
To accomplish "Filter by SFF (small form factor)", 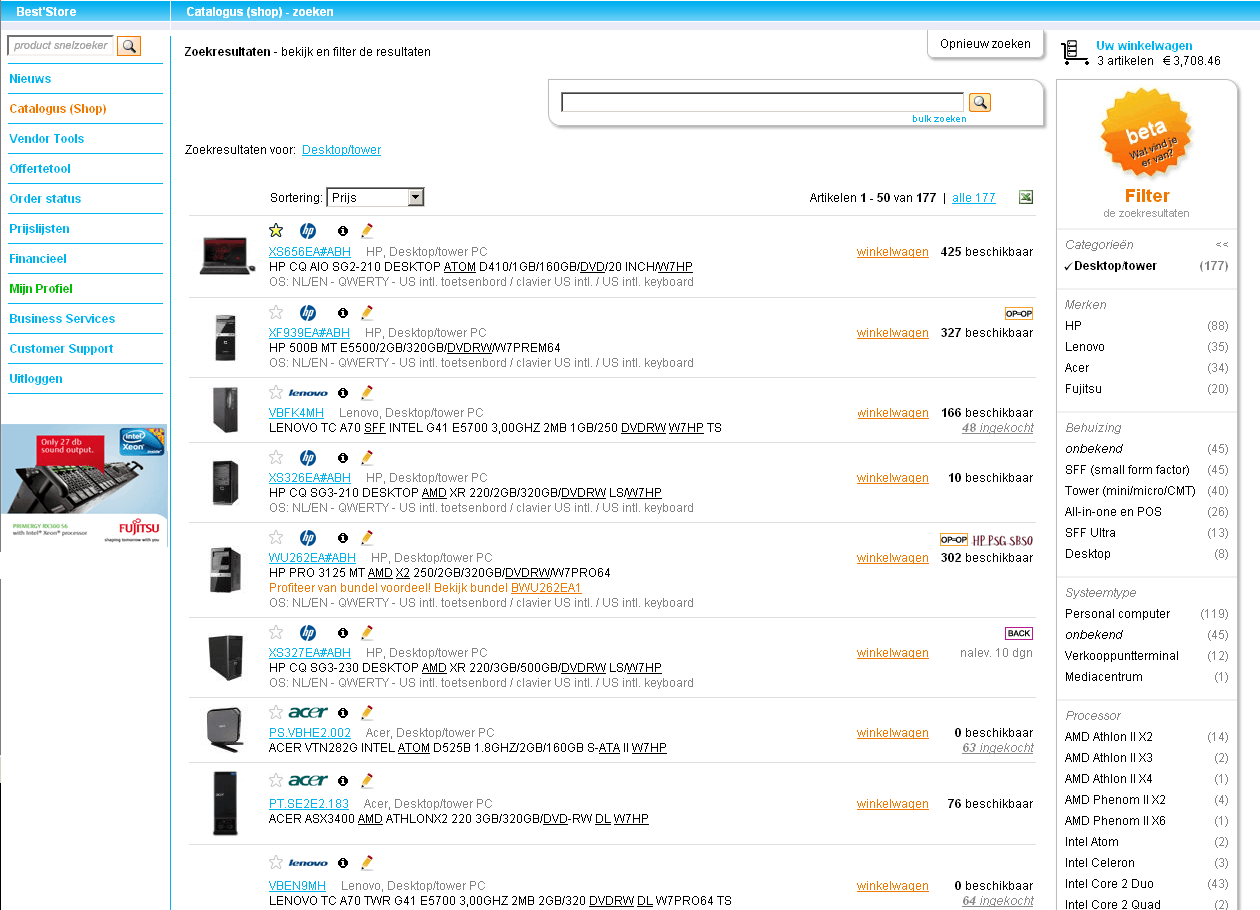I will [1127, 470].
